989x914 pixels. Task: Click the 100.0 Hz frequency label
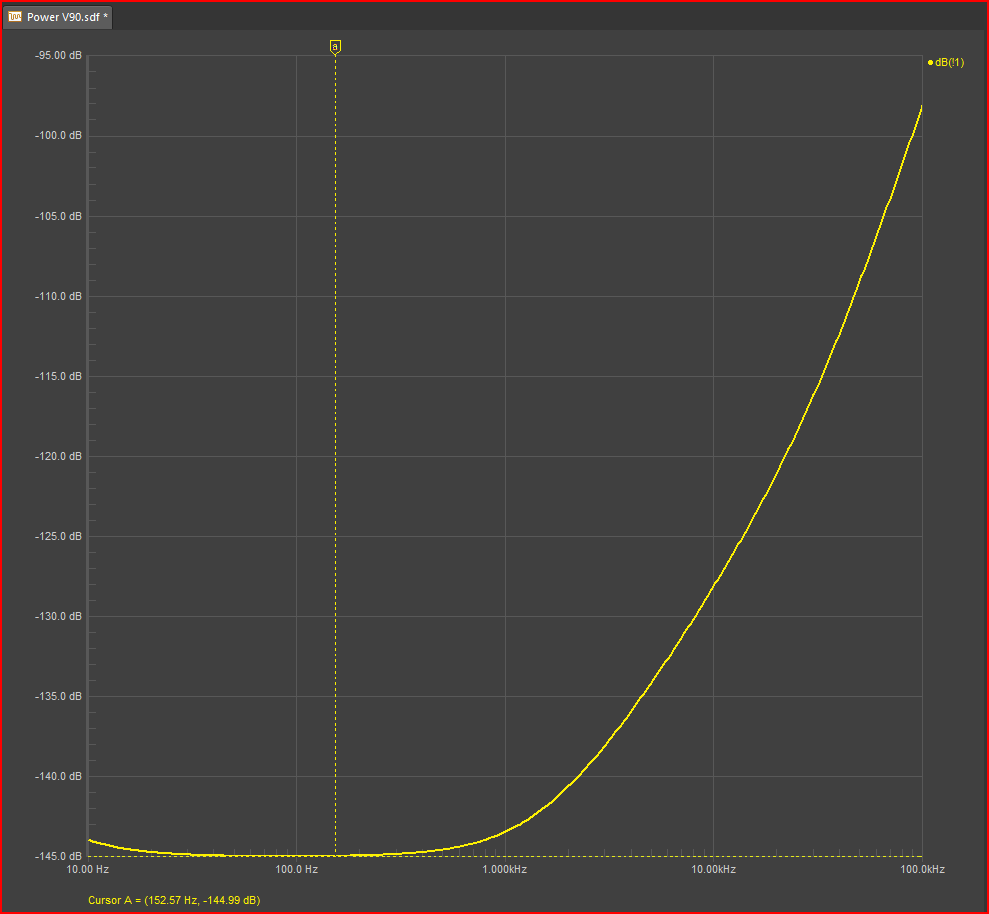point(296,869)
